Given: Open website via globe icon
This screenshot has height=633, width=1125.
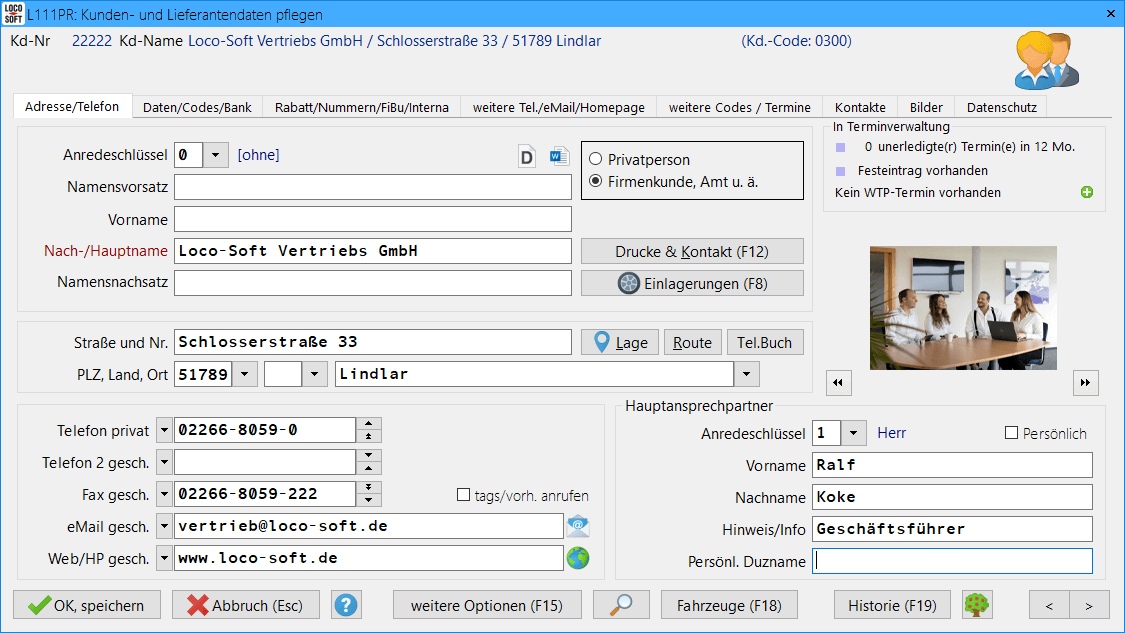Looking at the screenshot, I should 578,558.
